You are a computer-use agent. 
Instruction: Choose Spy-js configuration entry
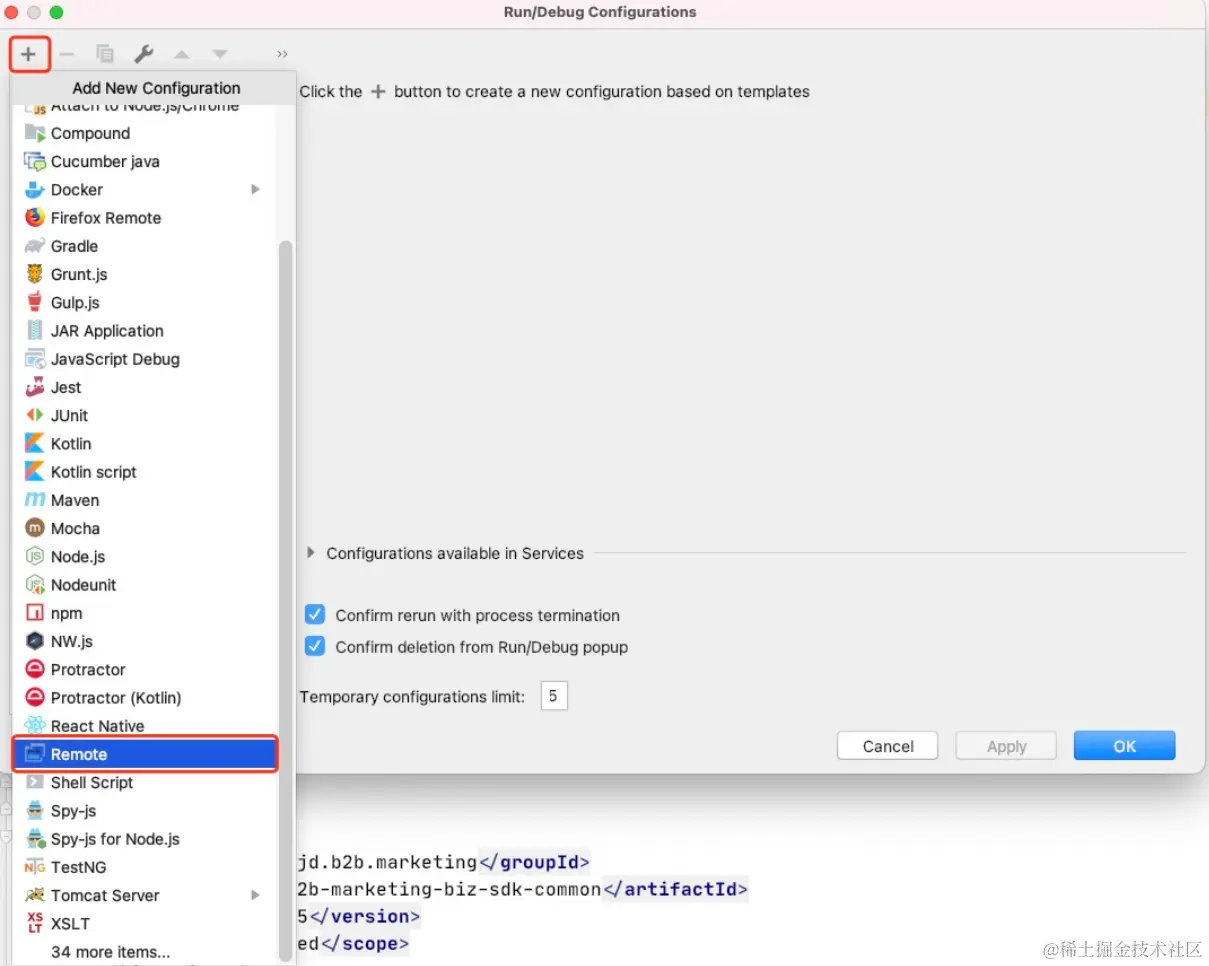pyautogui.click(x=145, y=811)
